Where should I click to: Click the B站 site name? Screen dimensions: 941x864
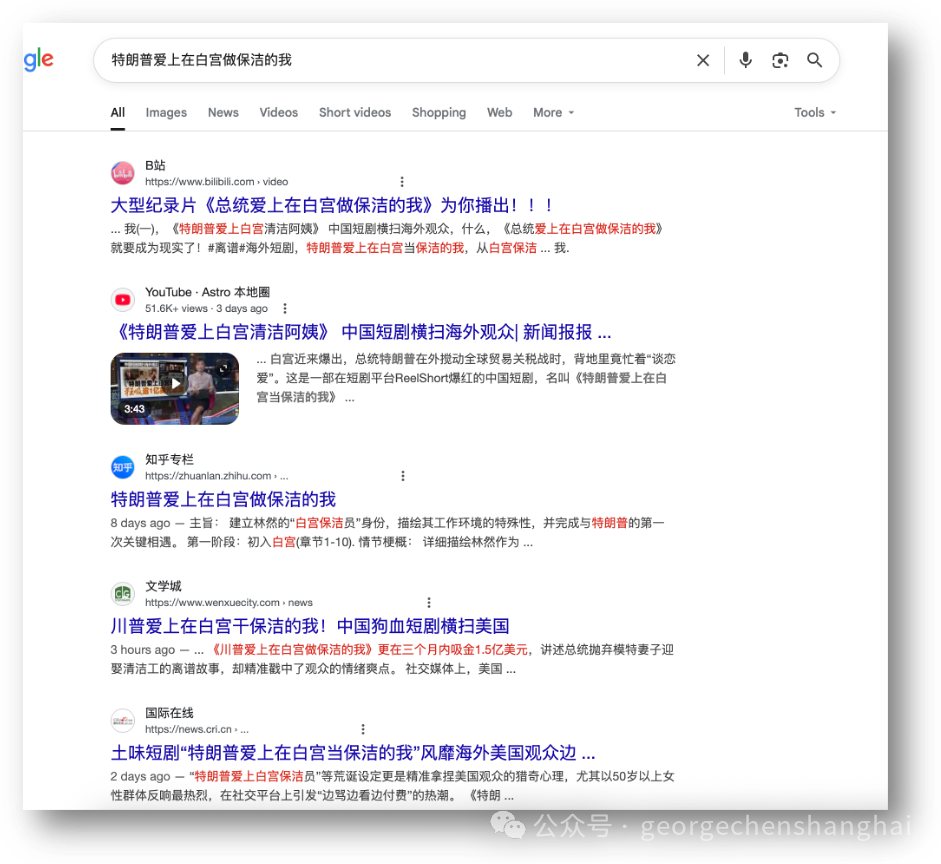[x=155, y=165]
